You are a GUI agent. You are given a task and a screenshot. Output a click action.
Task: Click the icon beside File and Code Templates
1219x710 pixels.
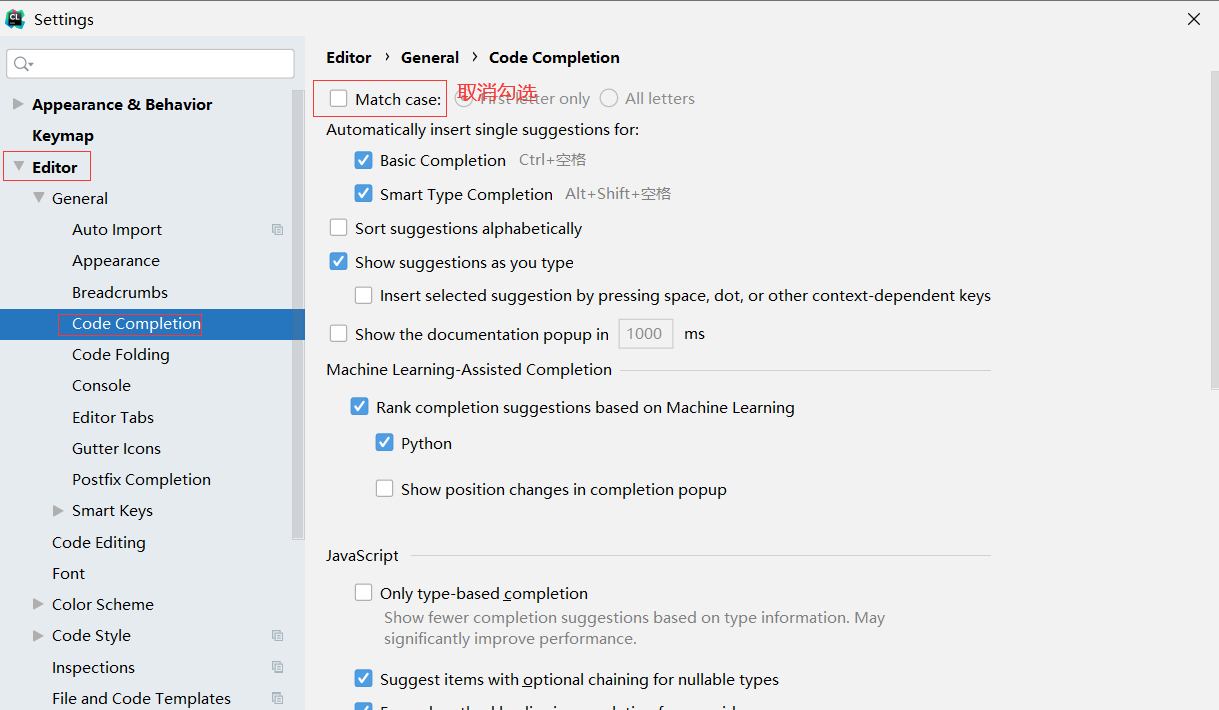click(278, 699)
